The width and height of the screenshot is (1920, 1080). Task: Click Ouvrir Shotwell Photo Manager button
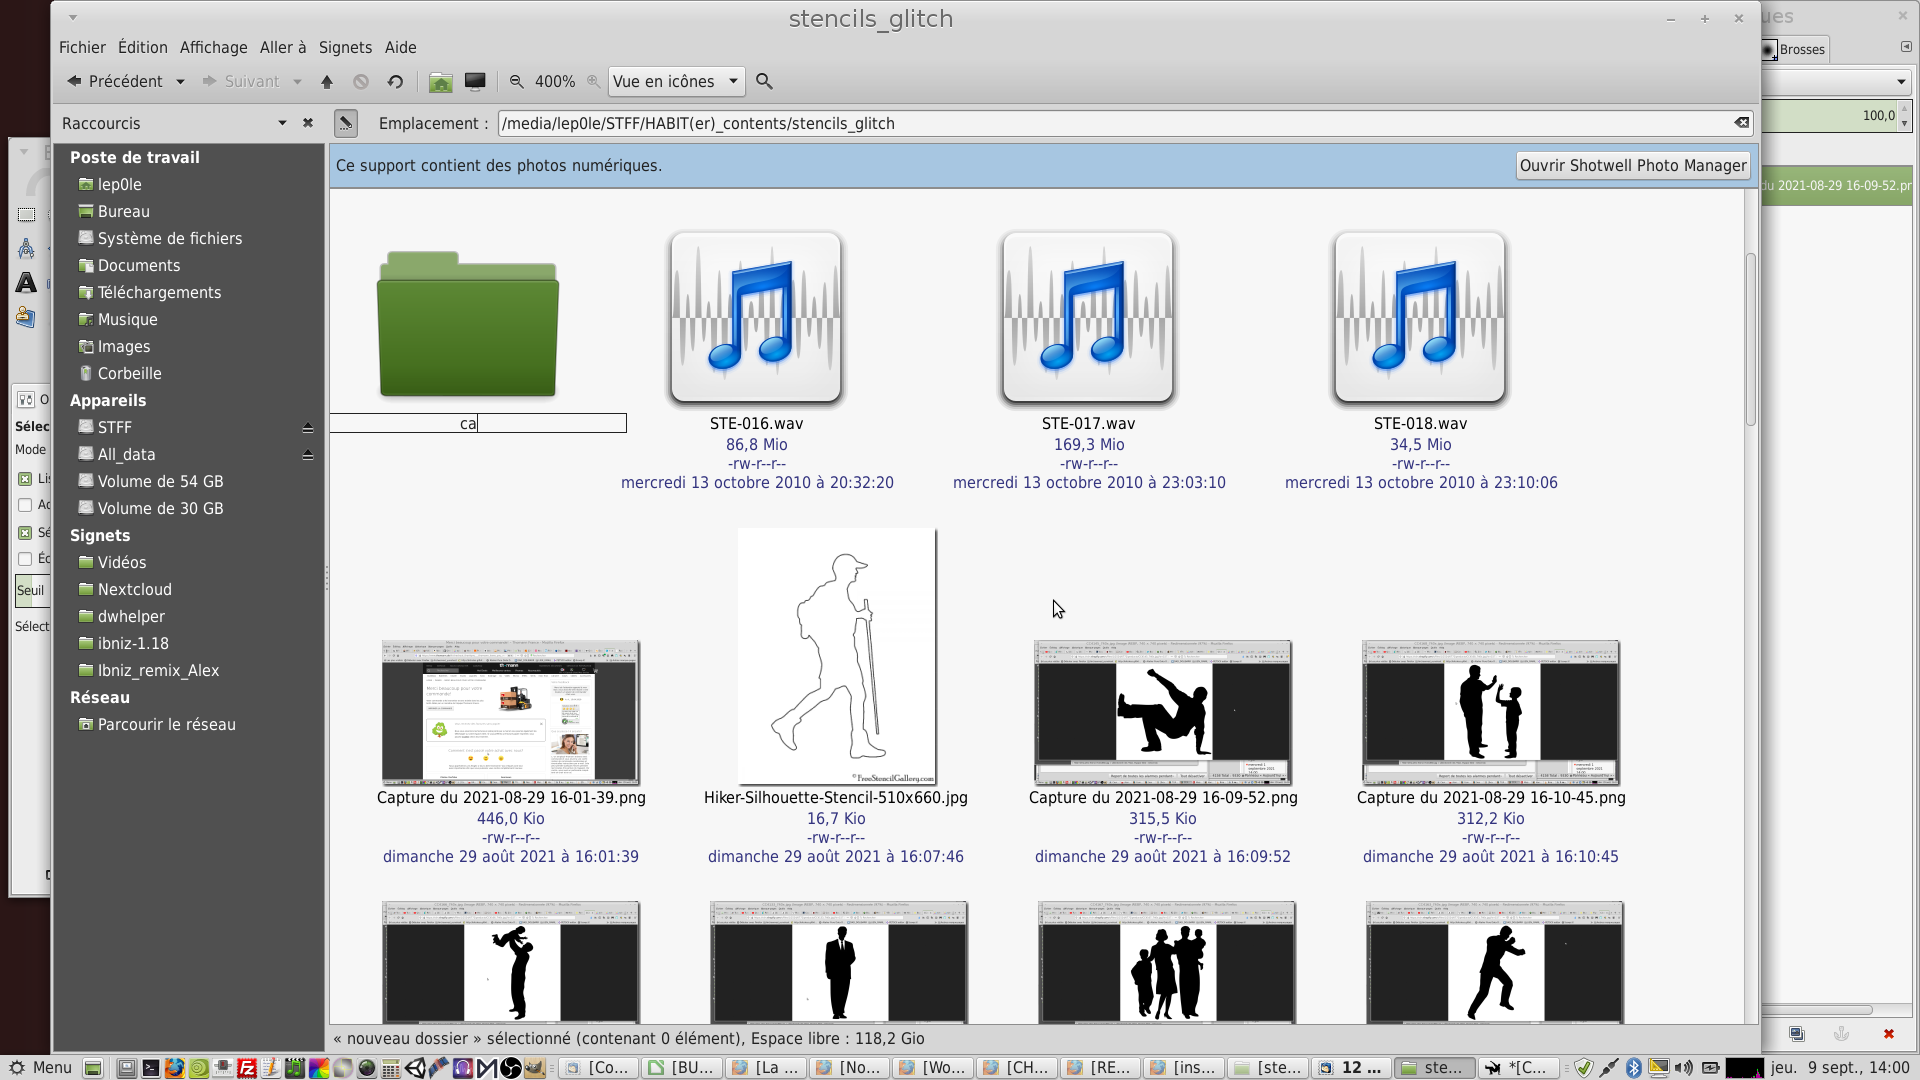coord(1632,166)
